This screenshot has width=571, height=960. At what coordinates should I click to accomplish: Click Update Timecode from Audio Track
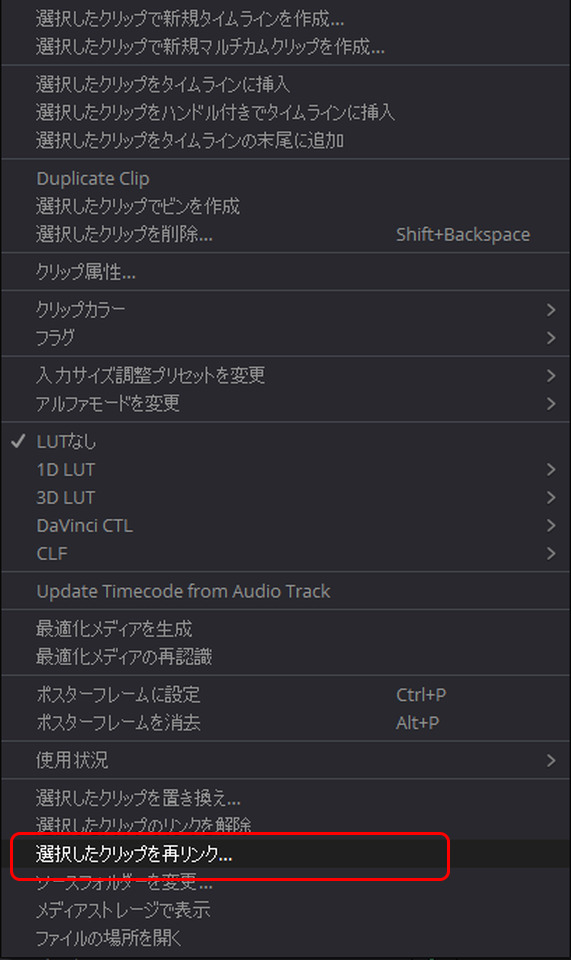(285, 591)
